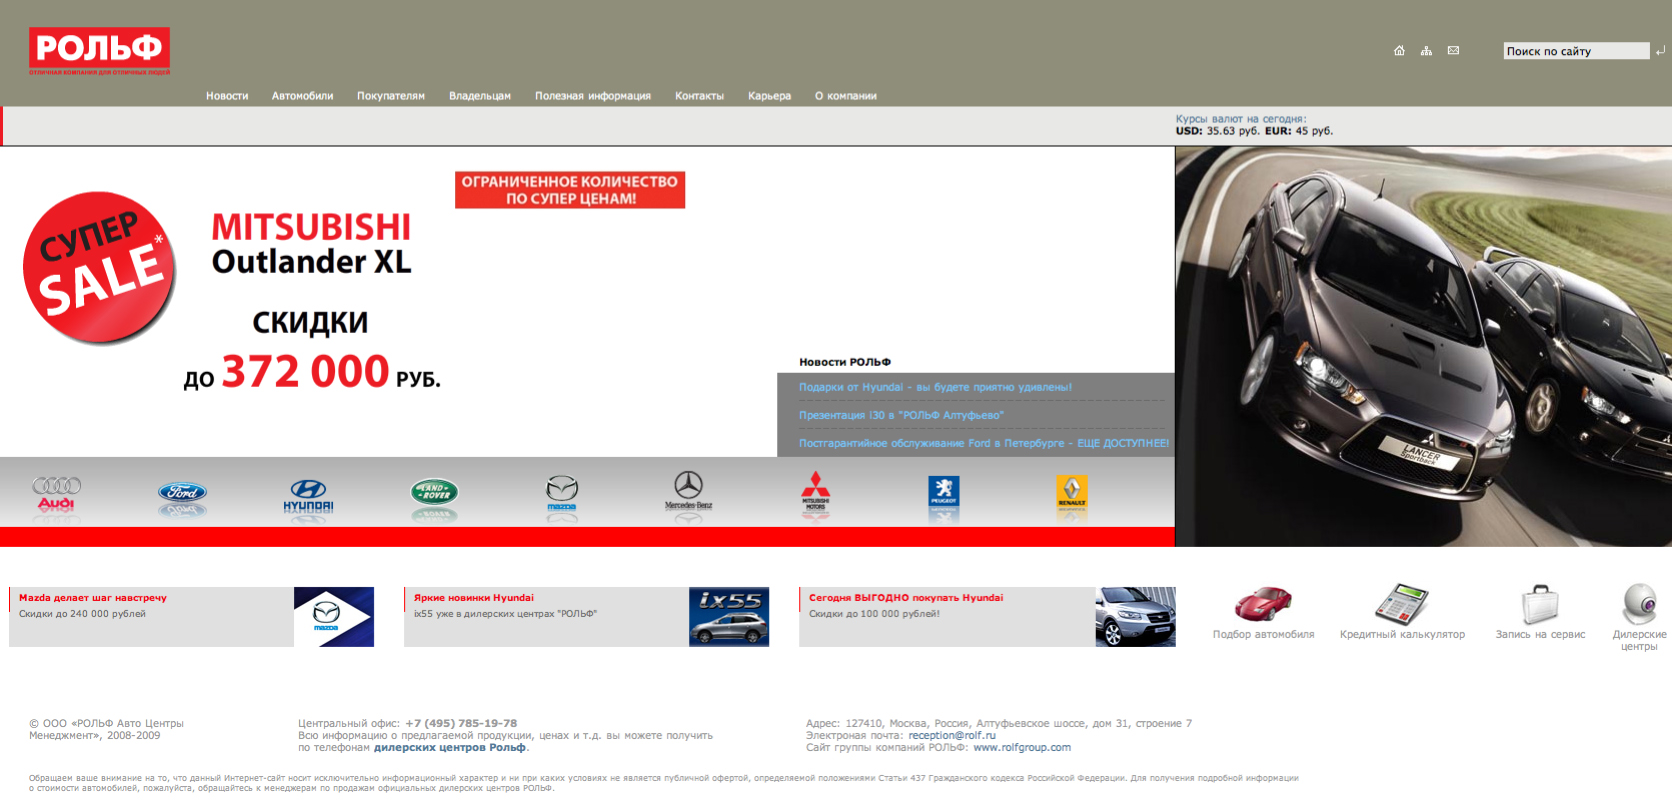
Task: Open the Запись на сервис briefcase icon
Action: pyautogui.click(x=1540, y=604)
